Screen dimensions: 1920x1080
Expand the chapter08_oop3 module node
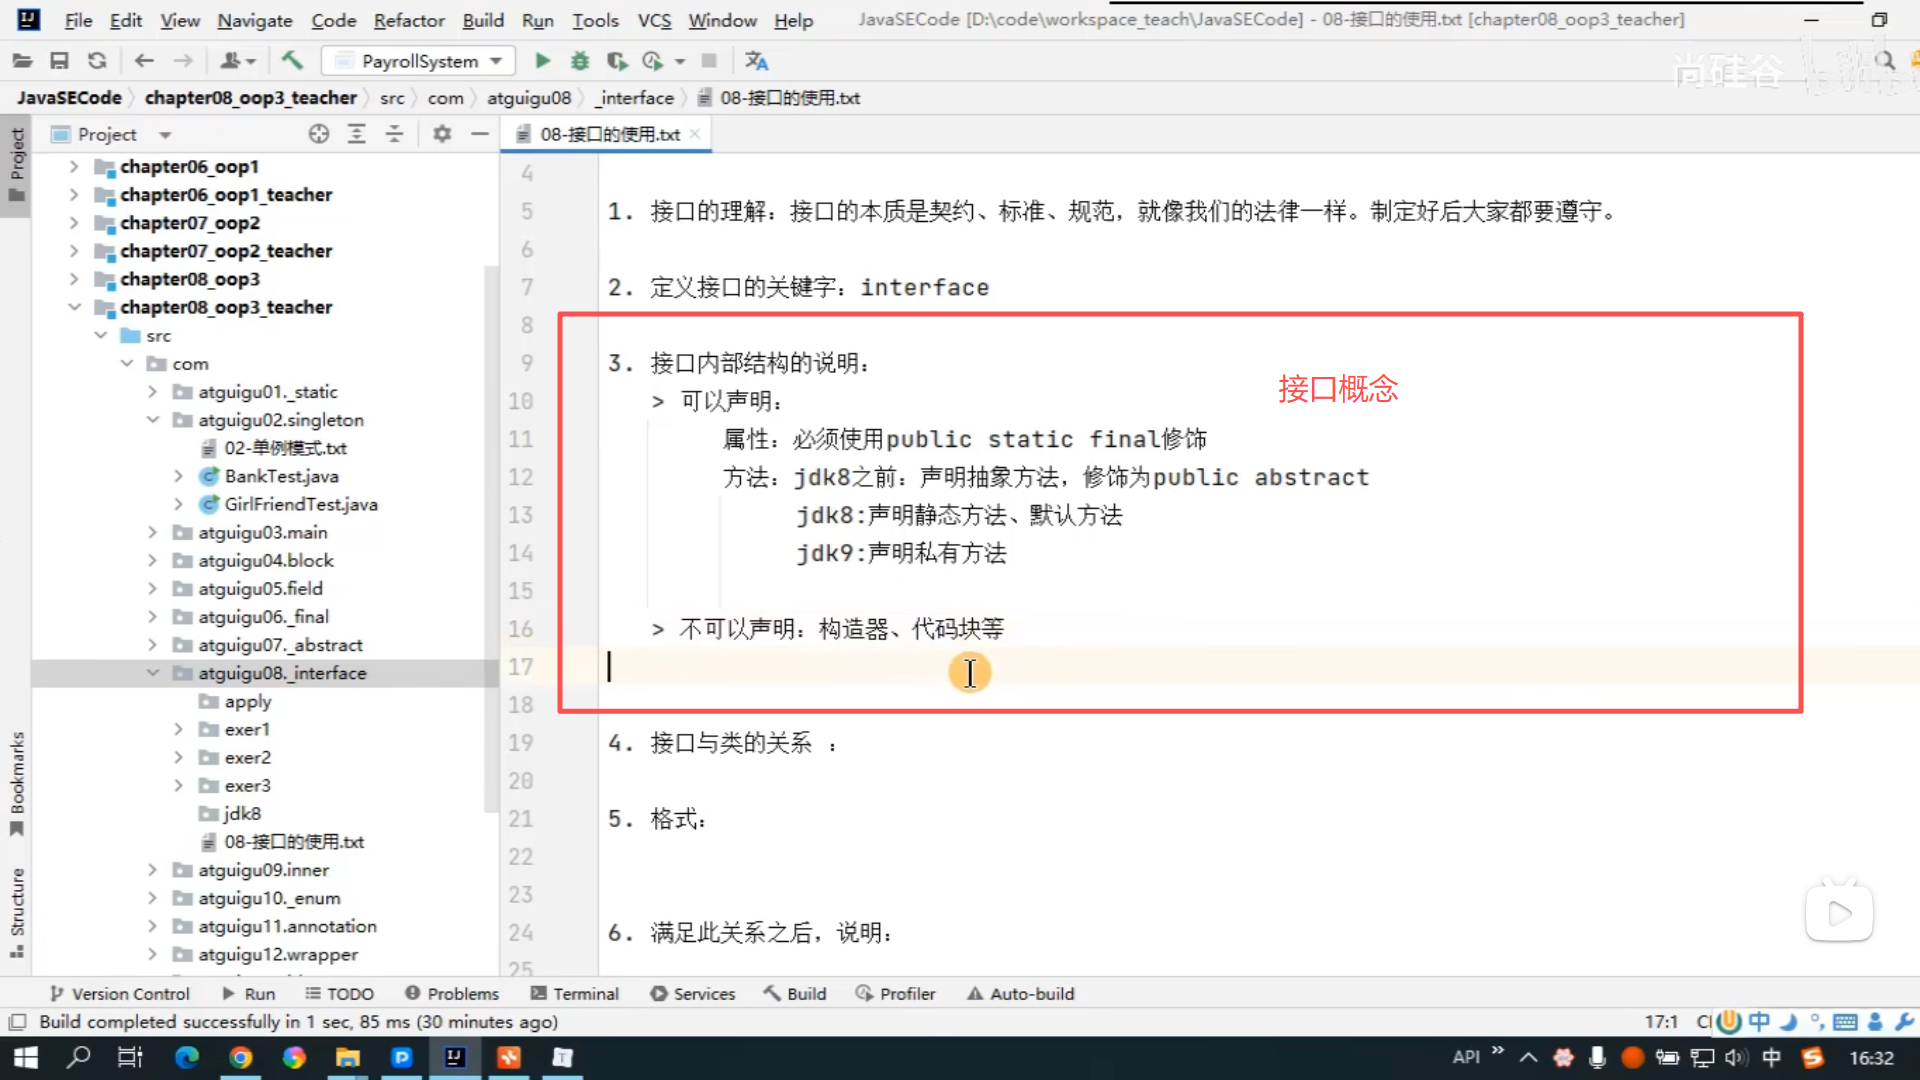click(74, 279)
